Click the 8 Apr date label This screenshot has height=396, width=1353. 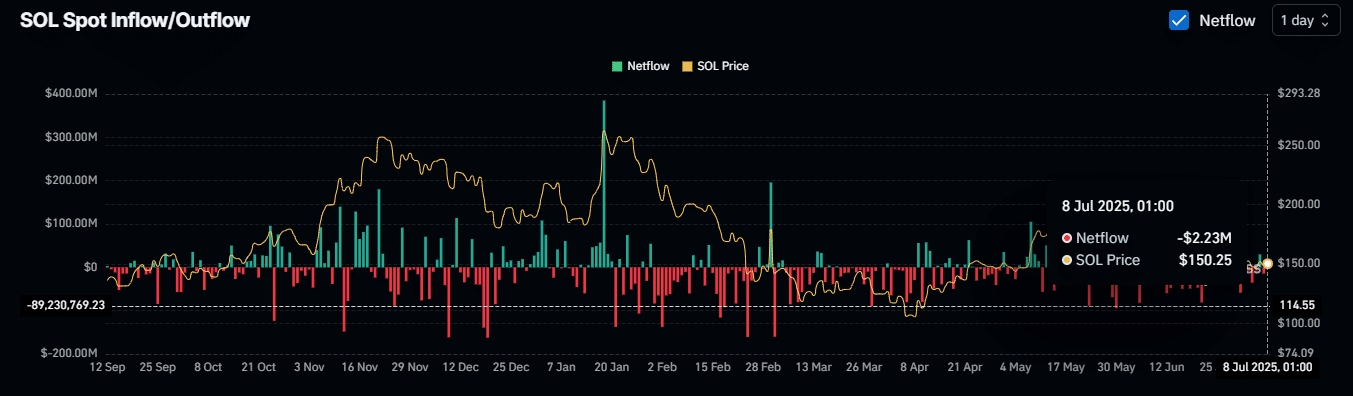(915, 368)
